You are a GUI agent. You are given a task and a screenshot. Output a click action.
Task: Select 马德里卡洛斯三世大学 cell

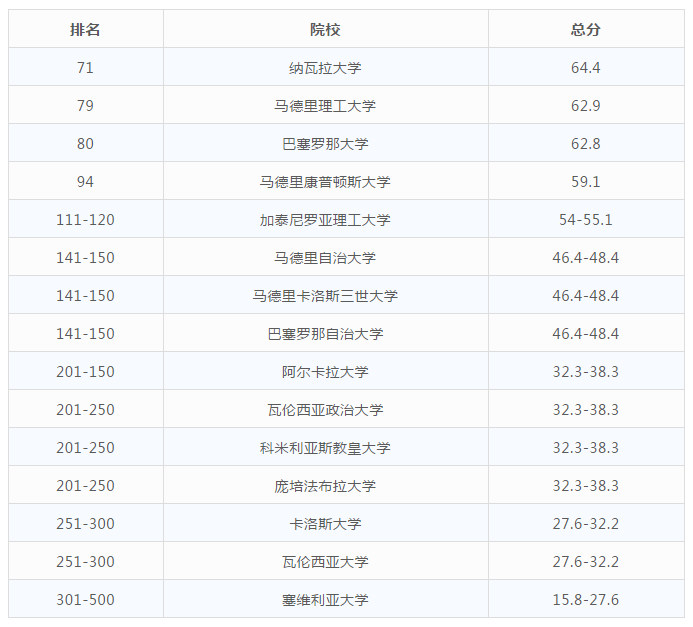[x=325, y=296]
